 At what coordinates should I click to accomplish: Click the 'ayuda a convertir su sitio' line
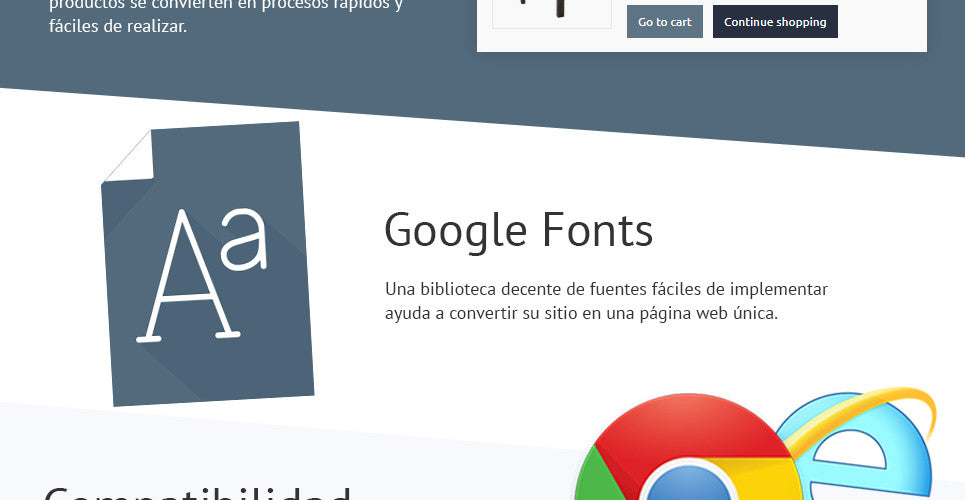click(x=582, y=313)
